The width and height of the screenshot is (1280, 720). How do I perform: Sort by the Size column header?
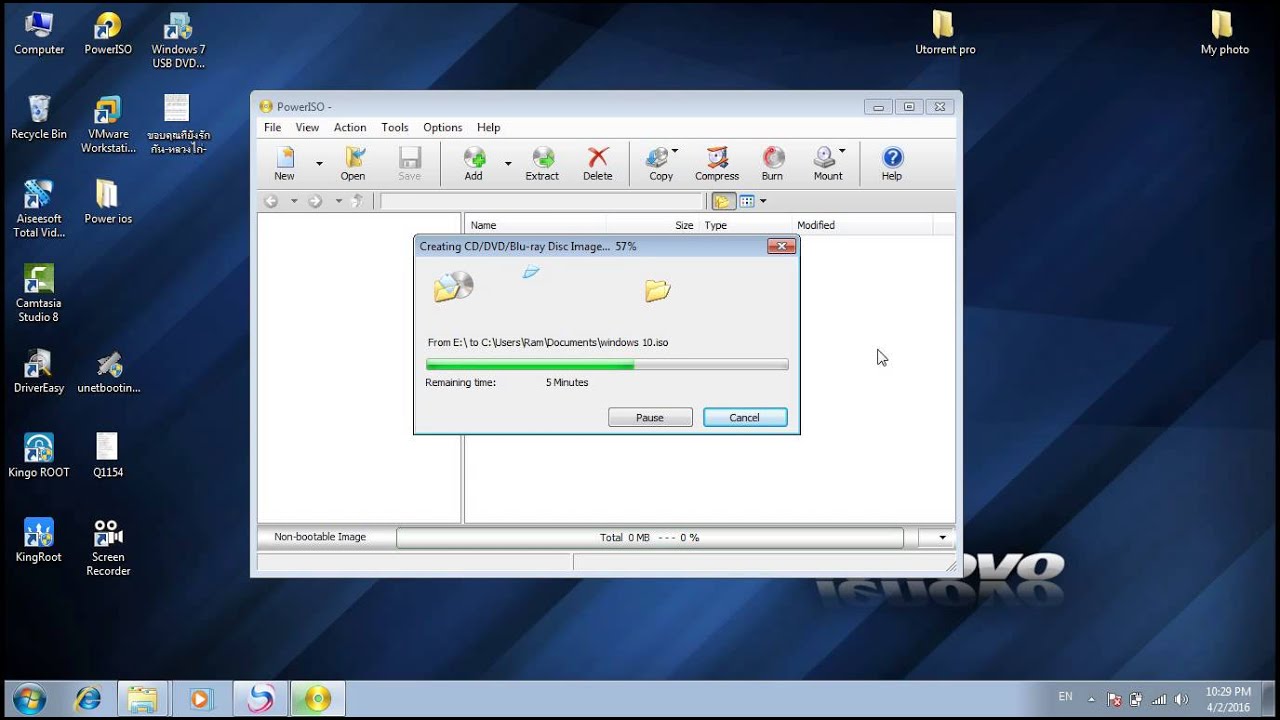(x=652, y=225)
